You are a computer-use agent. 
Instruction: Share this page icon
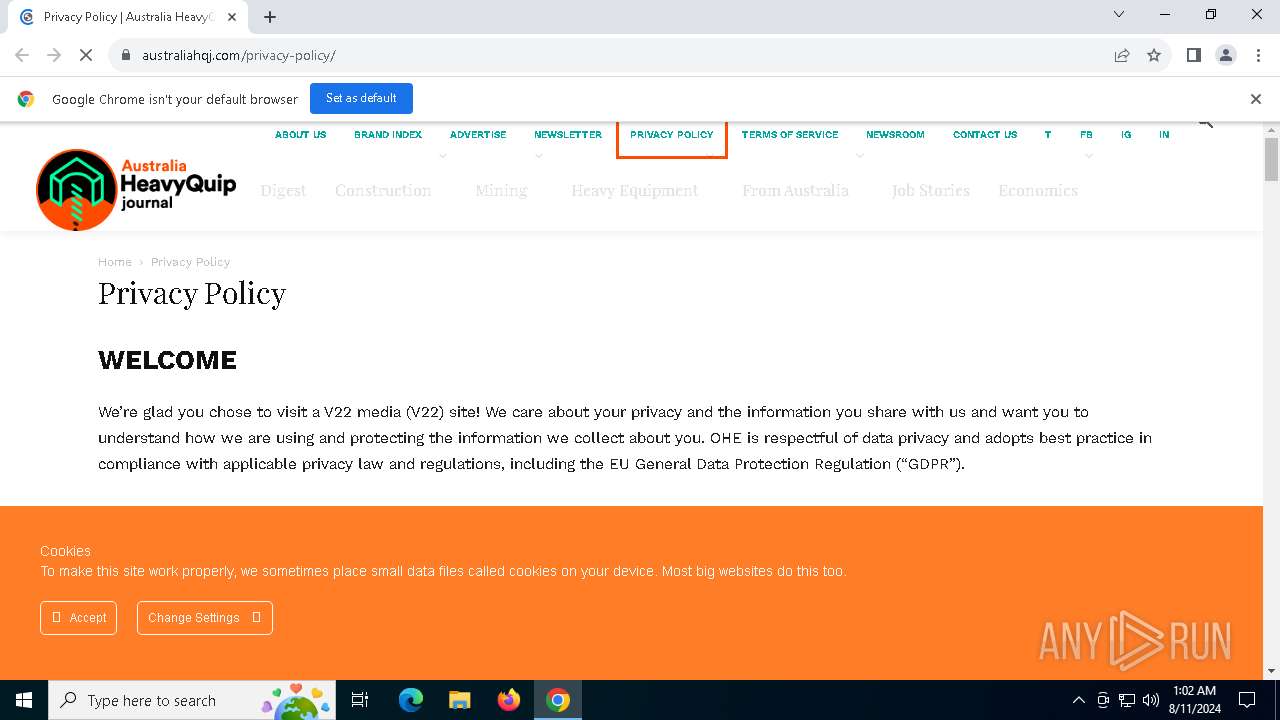pyautogui.click(x=1122, y=55)
